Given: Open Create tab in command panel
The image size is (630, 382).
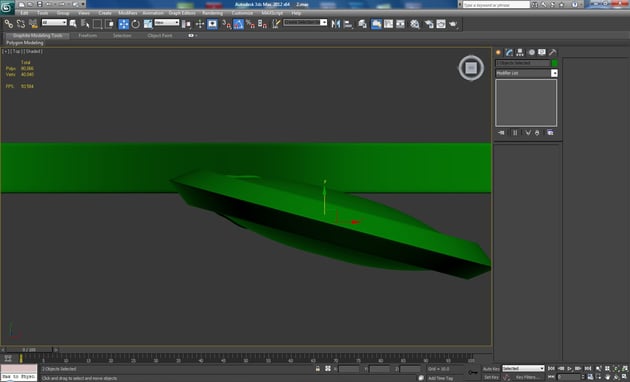Looking at the screenshot, I should (x=499, y=52).
